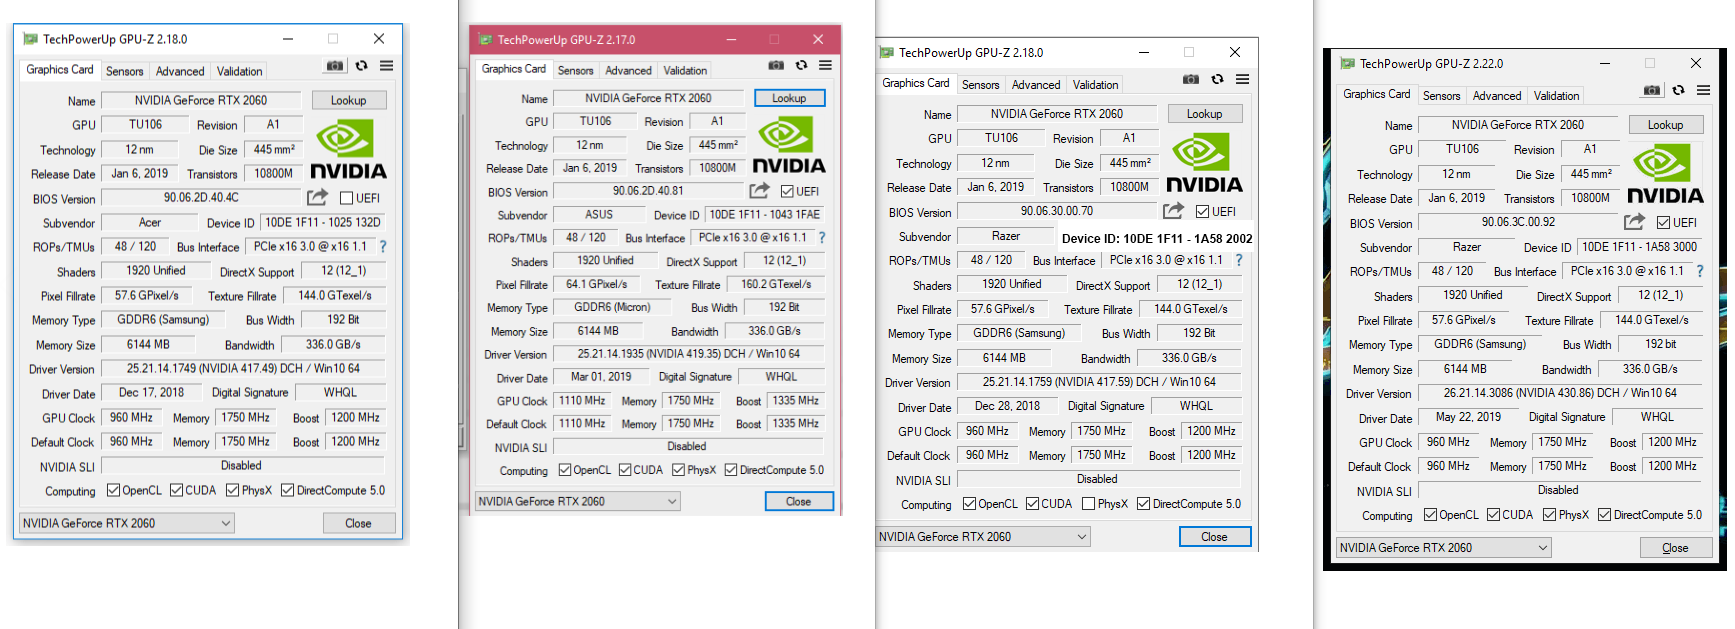Open GPU selection dropdown in Razer 2.18.0 window
This screenshot has height=629, width=1735.
tap(983, 537)
